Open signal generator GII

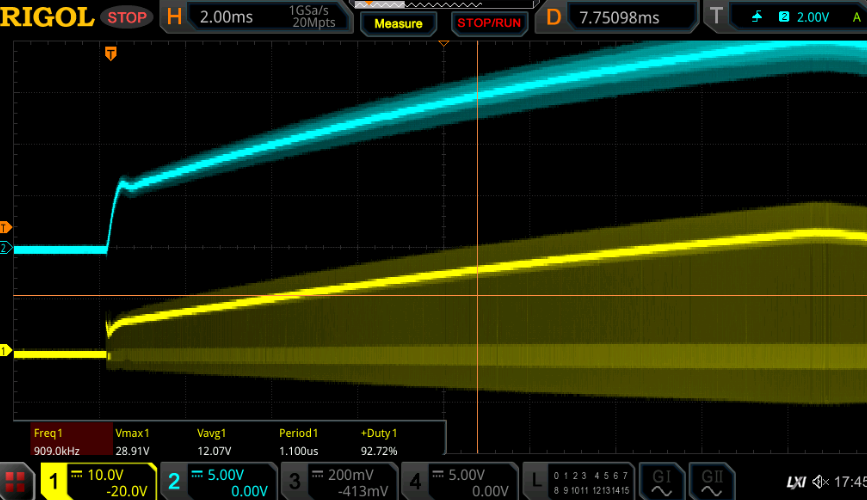click(712, 482)
